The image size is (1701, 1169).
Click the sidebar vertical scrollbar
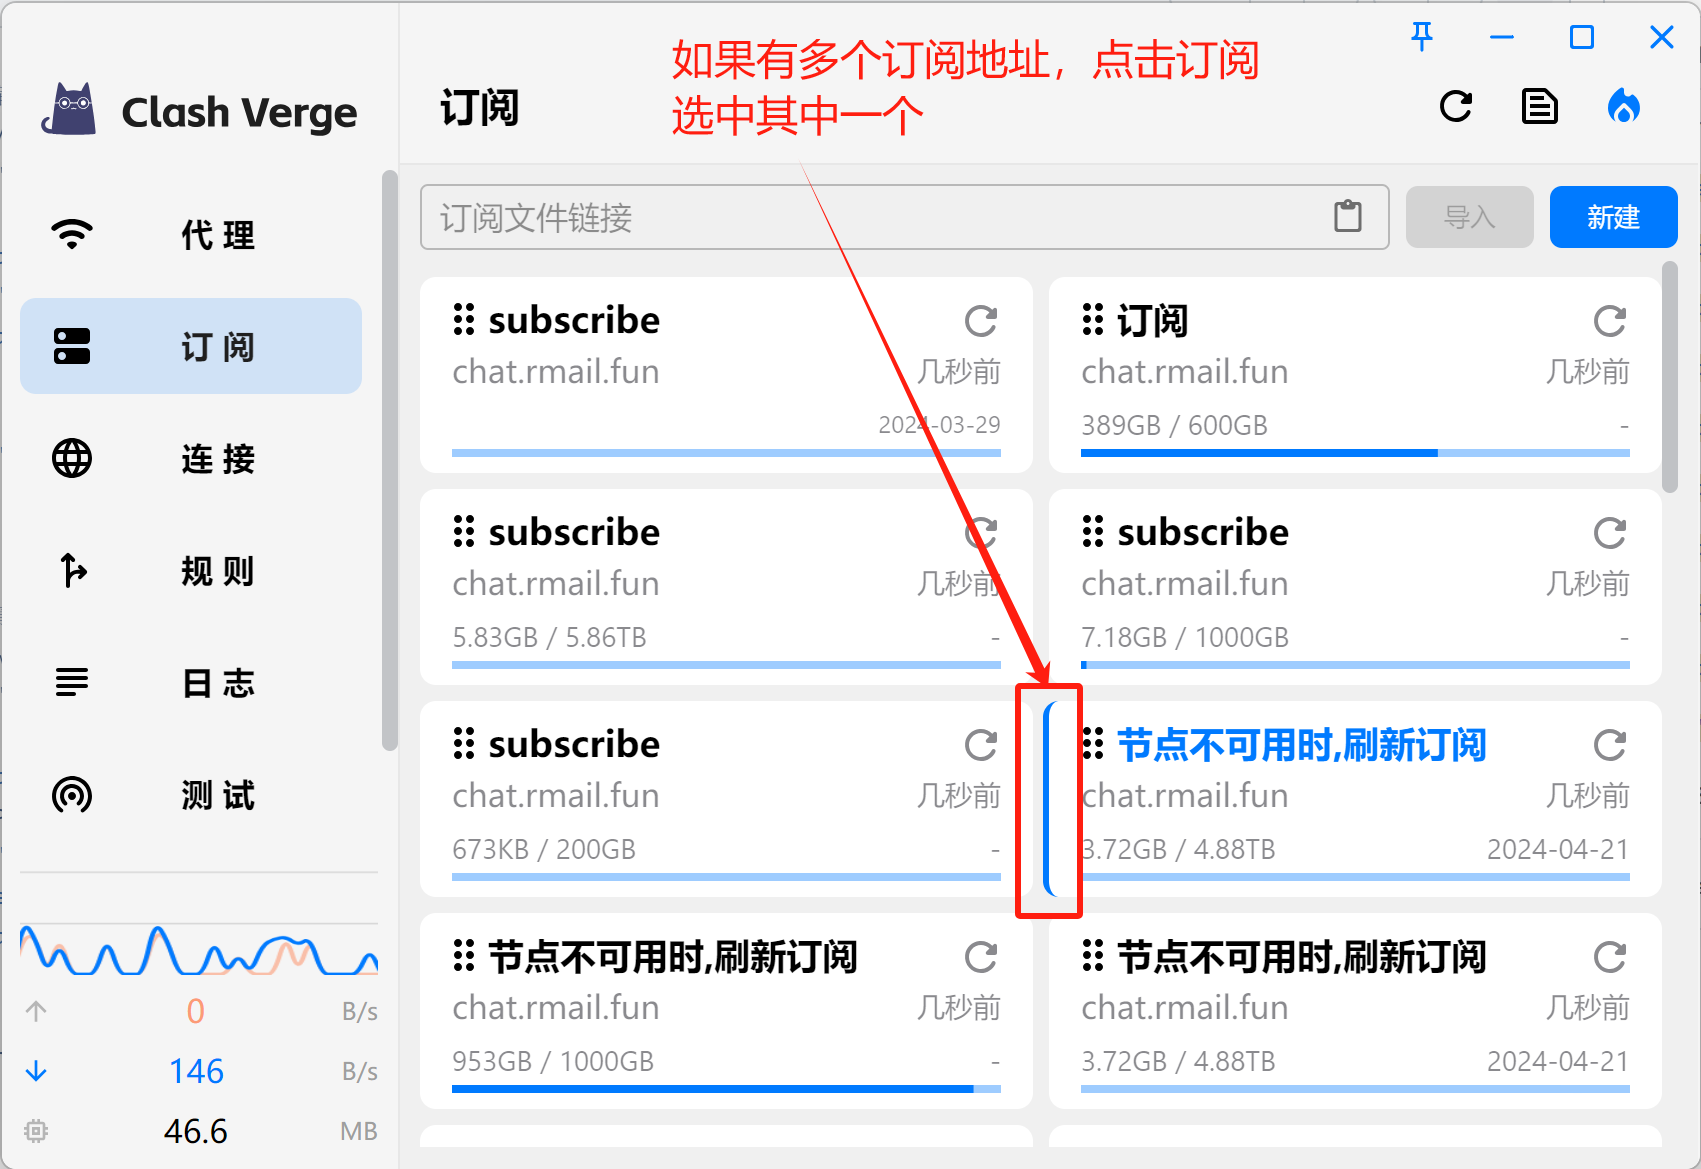[x=389, y=460]
